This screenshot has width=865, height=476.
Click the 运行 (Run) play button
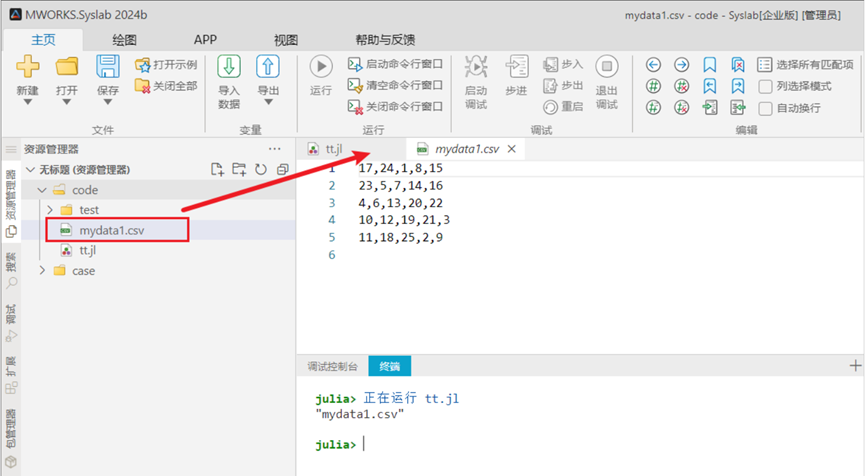pos(321,67)
